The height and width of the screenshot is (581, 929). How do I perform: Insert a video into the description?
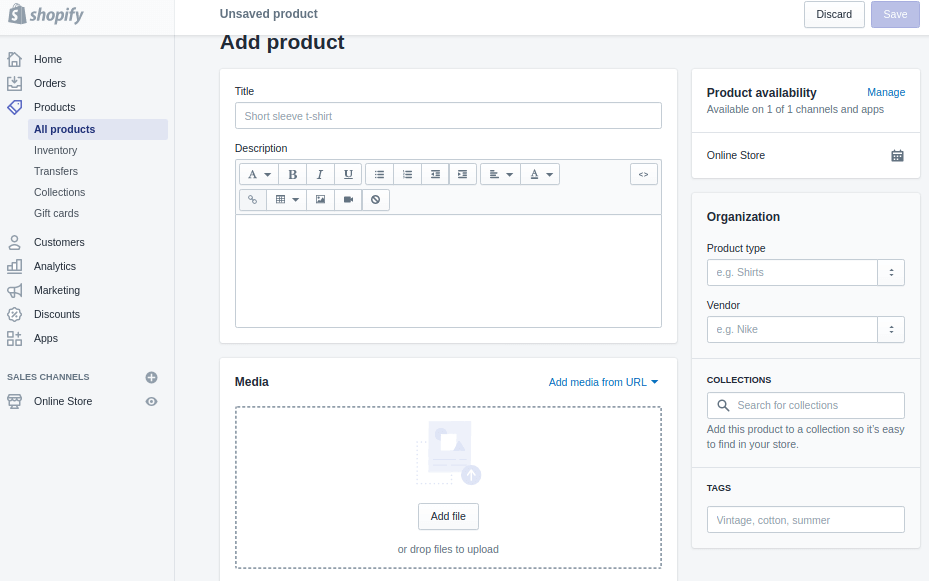pyautogui.click(x=347, y=199)
